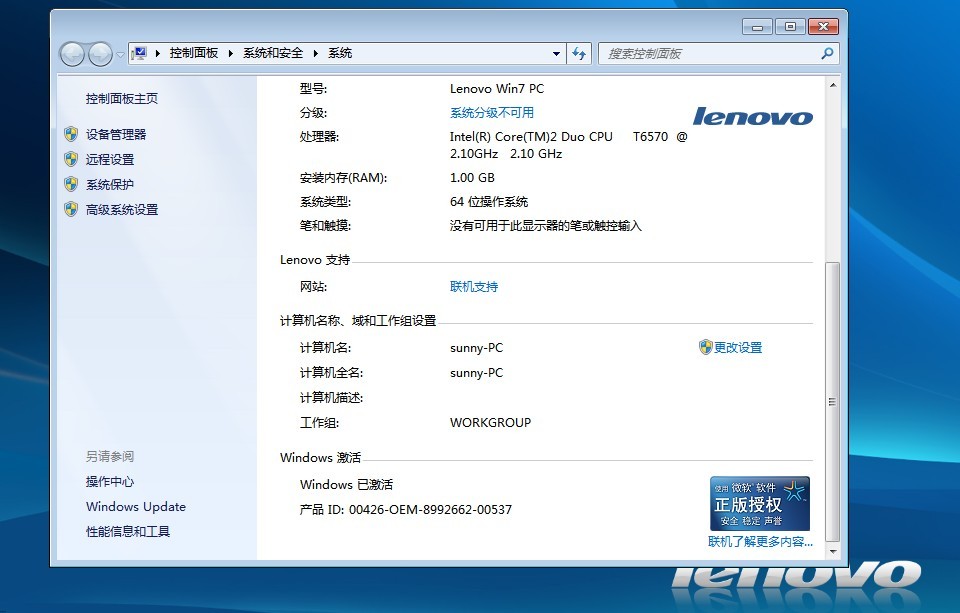Click the 1.00 GB memory value
Viewport: 960px width, 613px height.
click(x=472, y=178)
